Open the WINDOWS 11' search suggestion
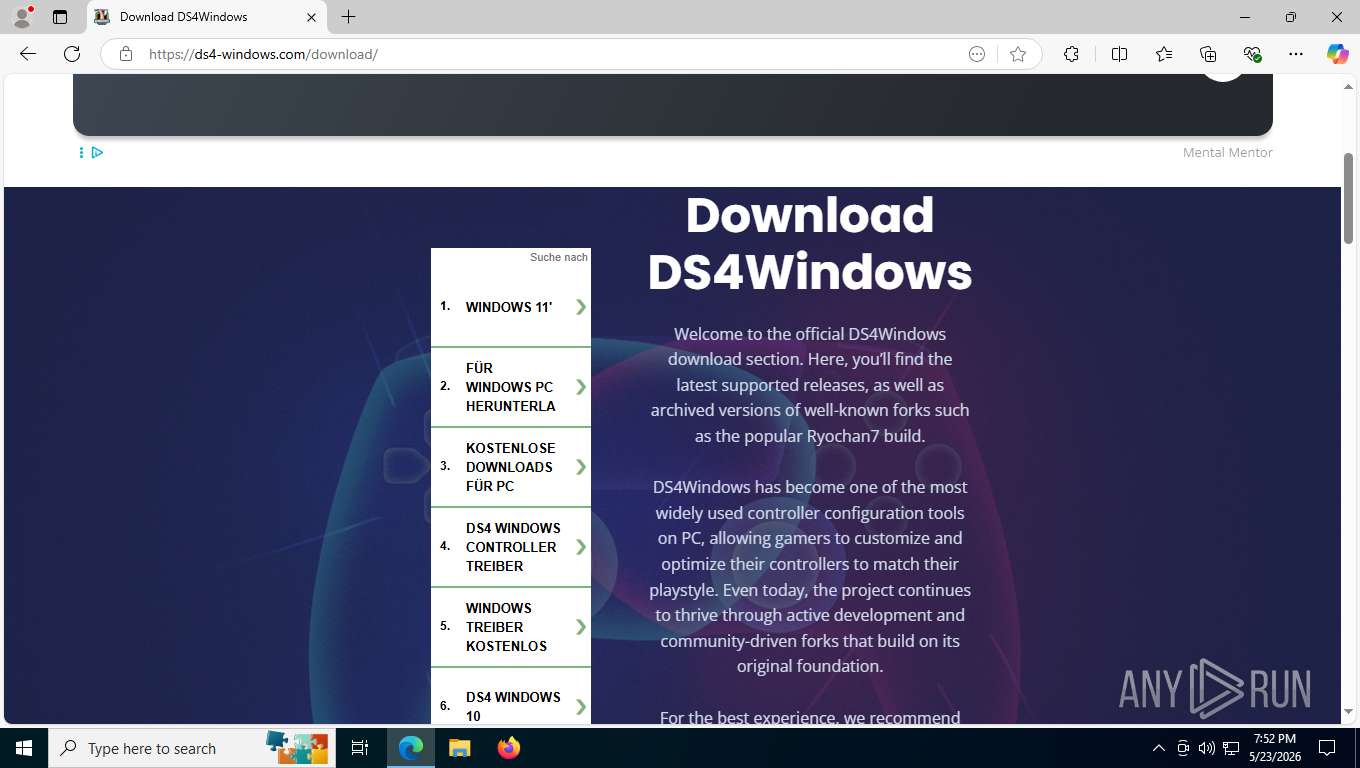Viewport: 1360px width, 768px height. (x=511, y=307)
